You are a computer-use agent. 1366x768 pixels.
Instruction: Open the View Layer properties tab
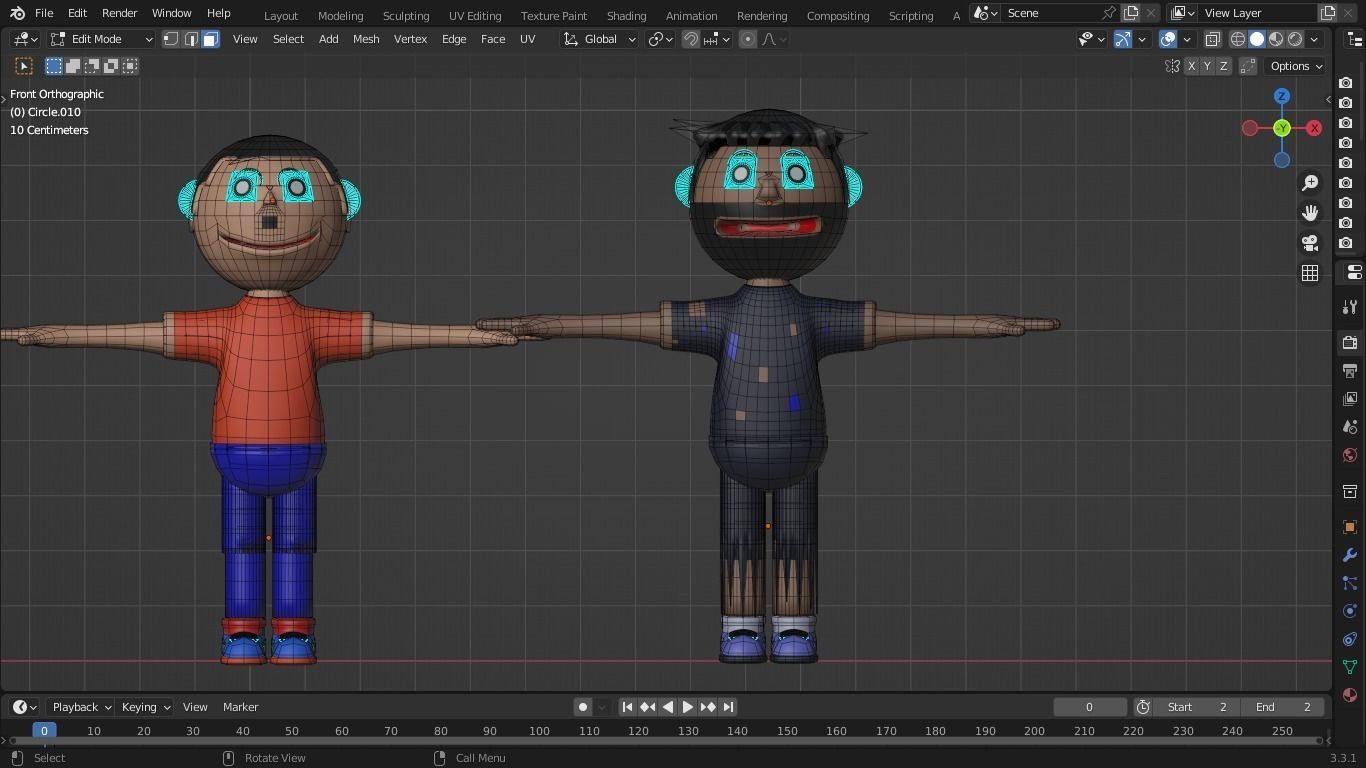click(x=1350, y=399)
